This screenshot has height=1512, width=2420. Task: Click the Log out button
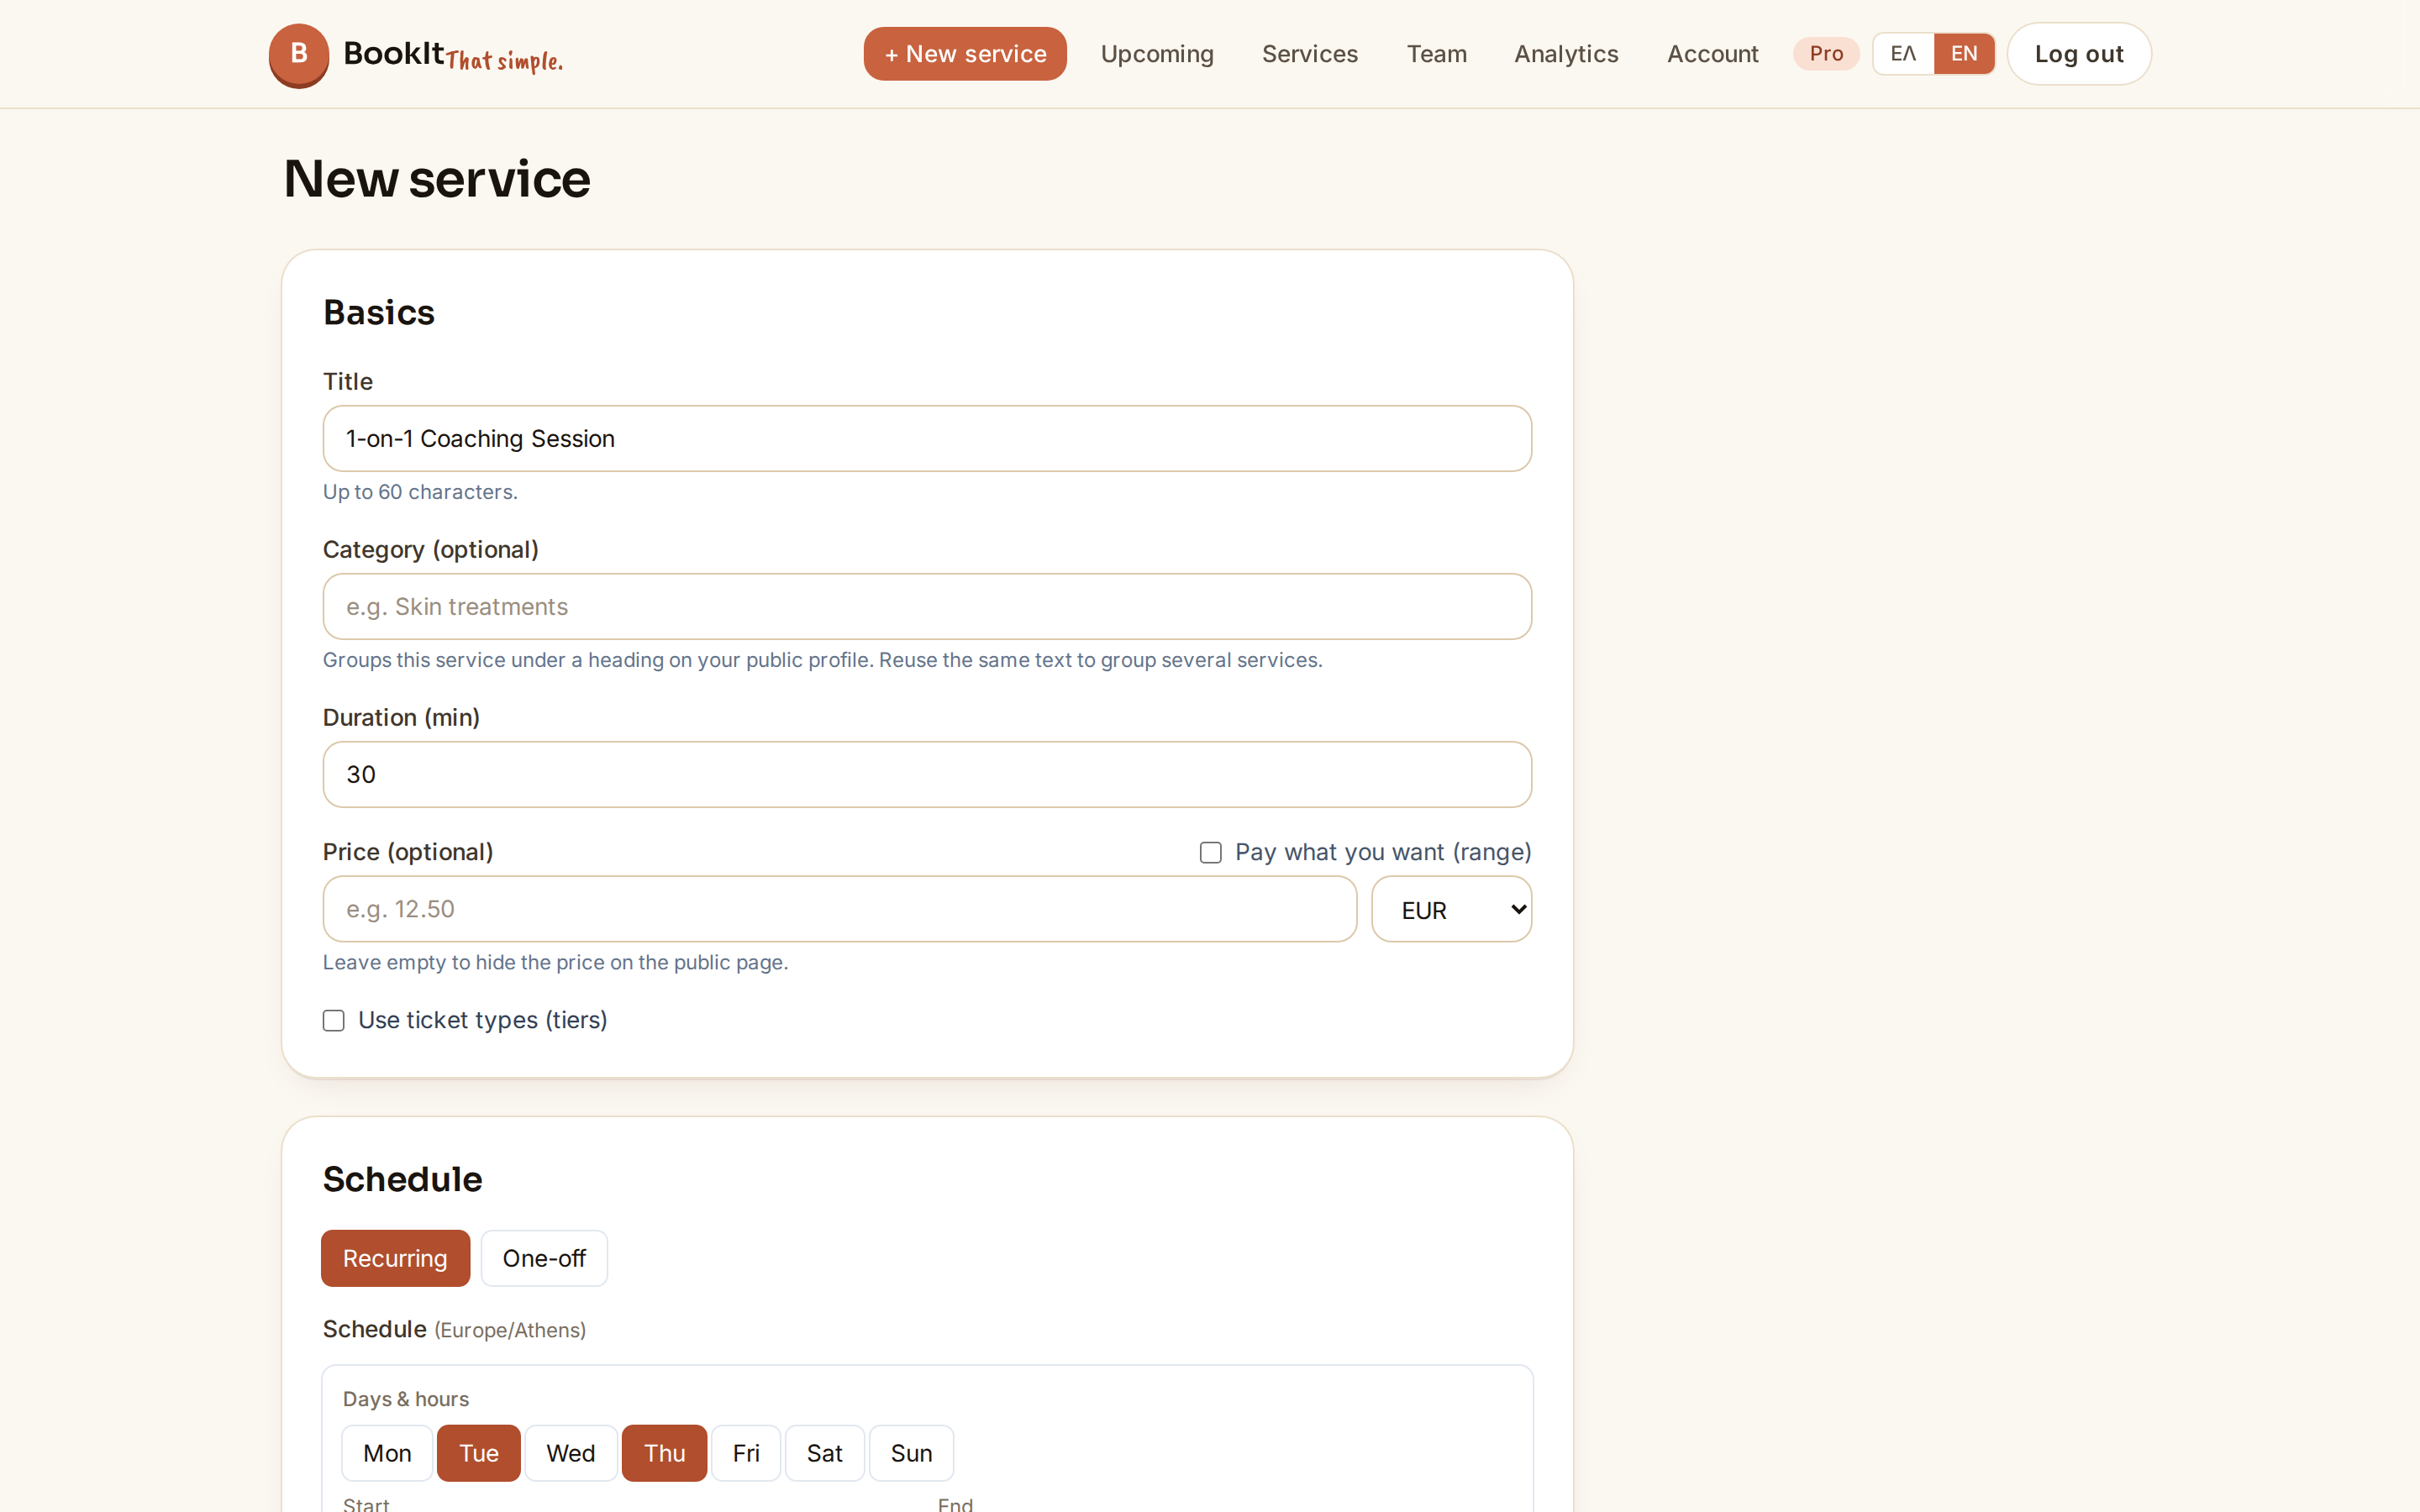pos(2079,54)
